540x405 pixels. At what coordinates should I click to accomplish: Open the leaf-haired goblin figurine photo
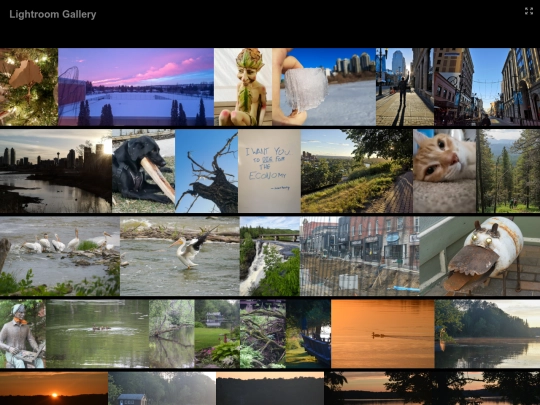pos(243,87)
